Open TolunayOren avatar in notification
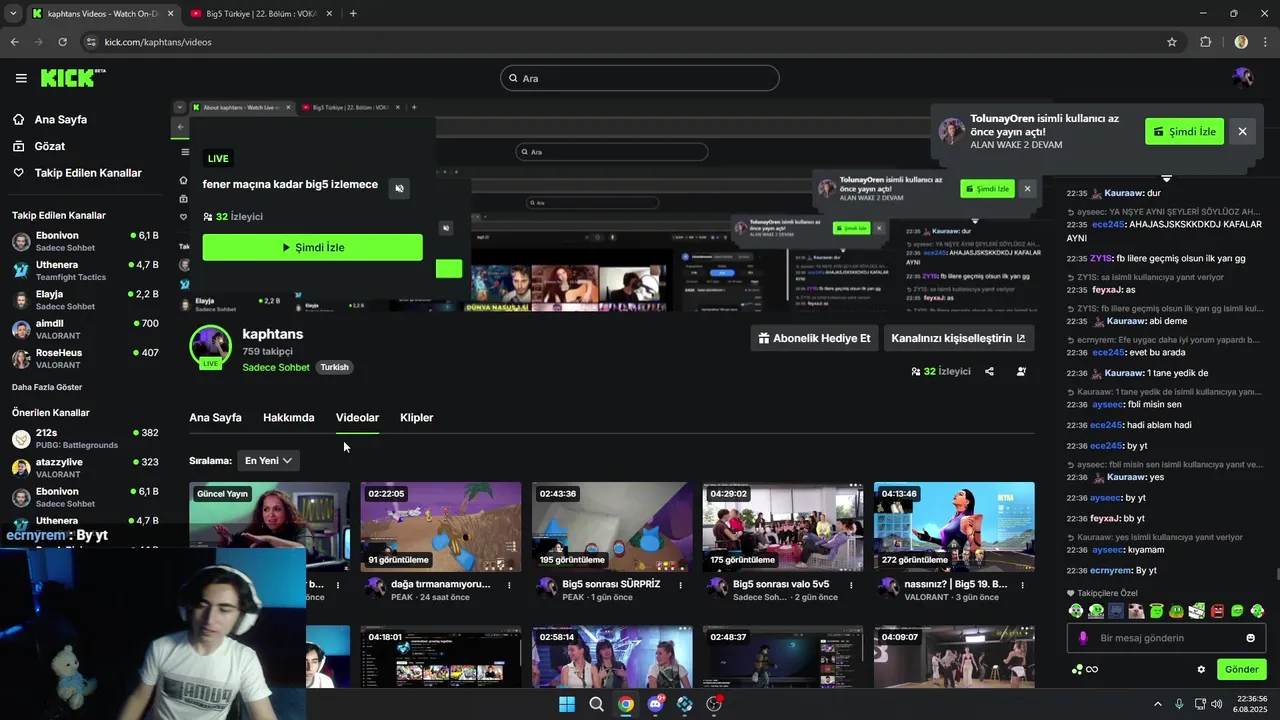The width and height of the screenshot is (1280, 720). coord(951,131)
